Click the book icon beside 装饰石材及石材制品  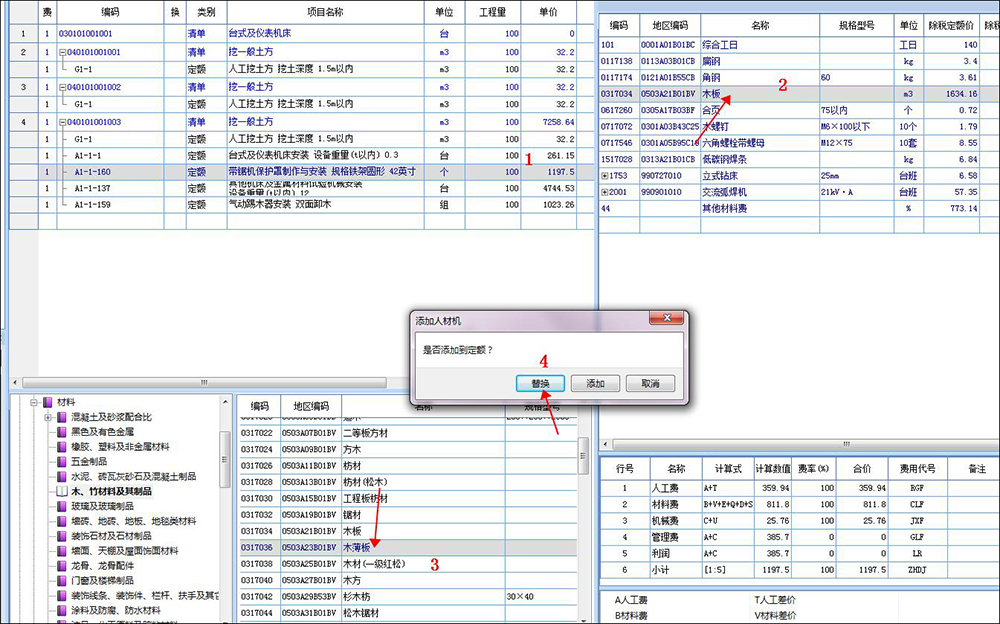[62, 536]
